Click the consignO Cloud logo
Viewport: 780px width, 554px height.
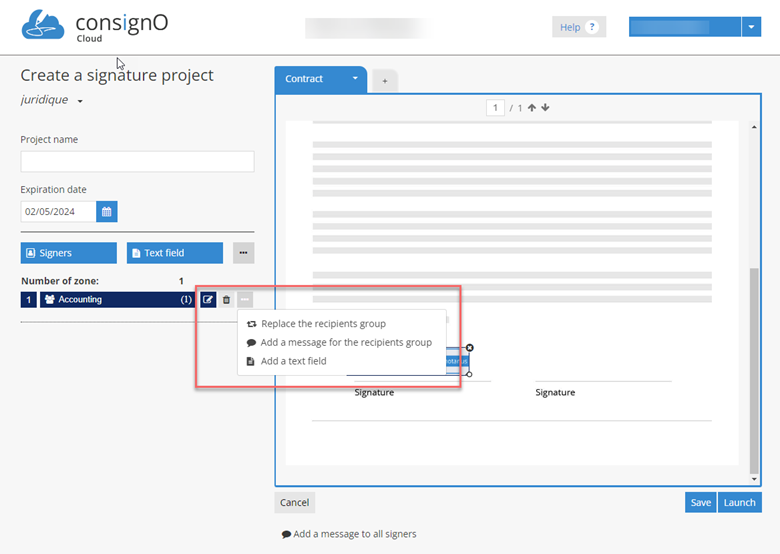pyautogui.click(x=95, y=27)
